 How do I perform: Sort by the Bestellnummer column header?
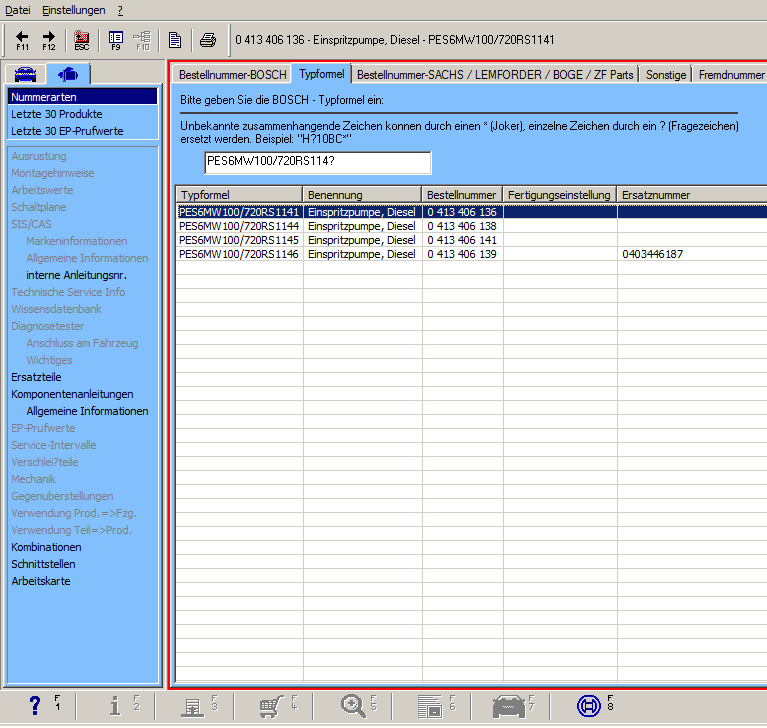(x=462, y=195)
